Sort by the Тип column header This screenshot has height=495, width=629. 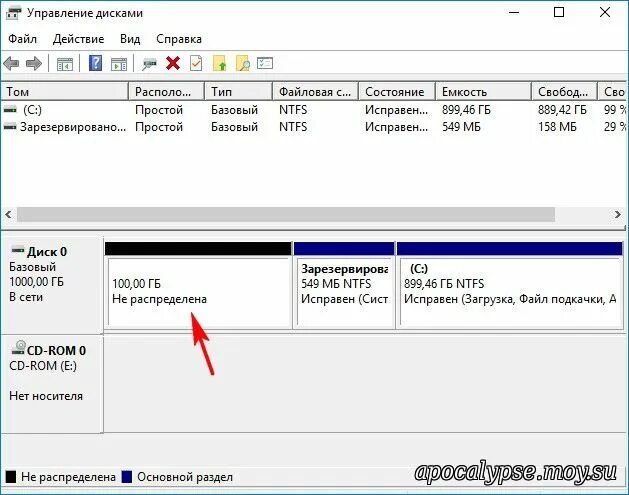click(x=239, y=92)
